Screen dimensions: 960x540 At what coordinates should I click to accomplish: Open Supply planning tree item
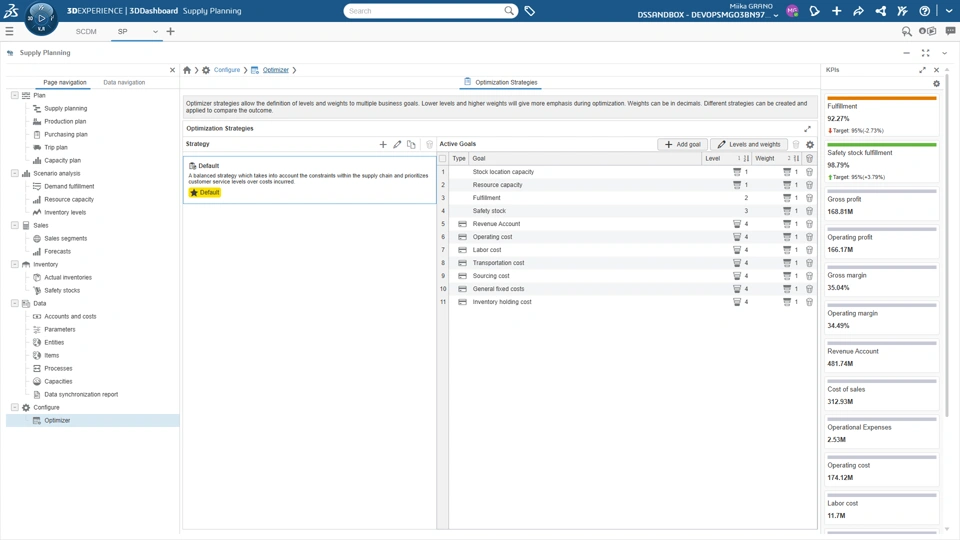pyautogui.click(x=66, y=108)
